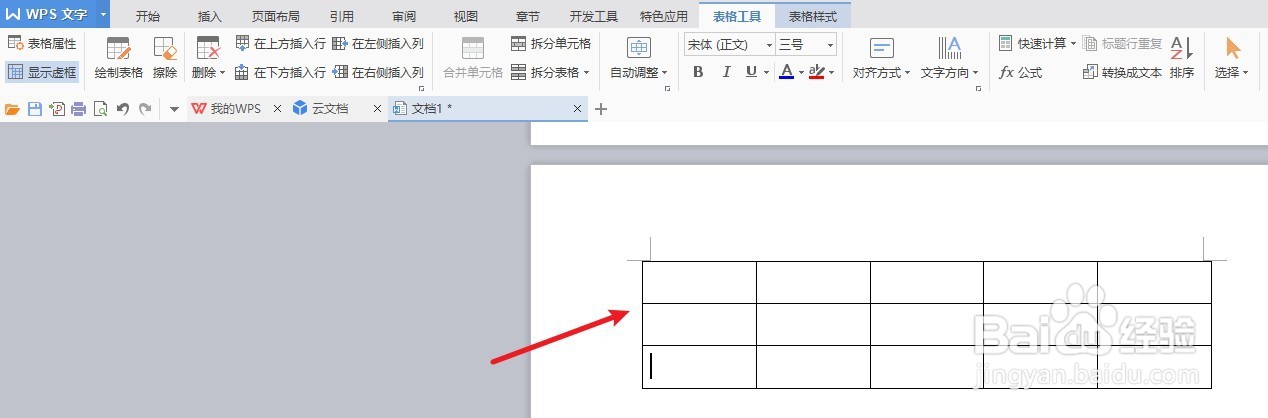Insert column to the left (在左侧插入列)
The height and width of the screenshot is (418, 1268).
378,44
